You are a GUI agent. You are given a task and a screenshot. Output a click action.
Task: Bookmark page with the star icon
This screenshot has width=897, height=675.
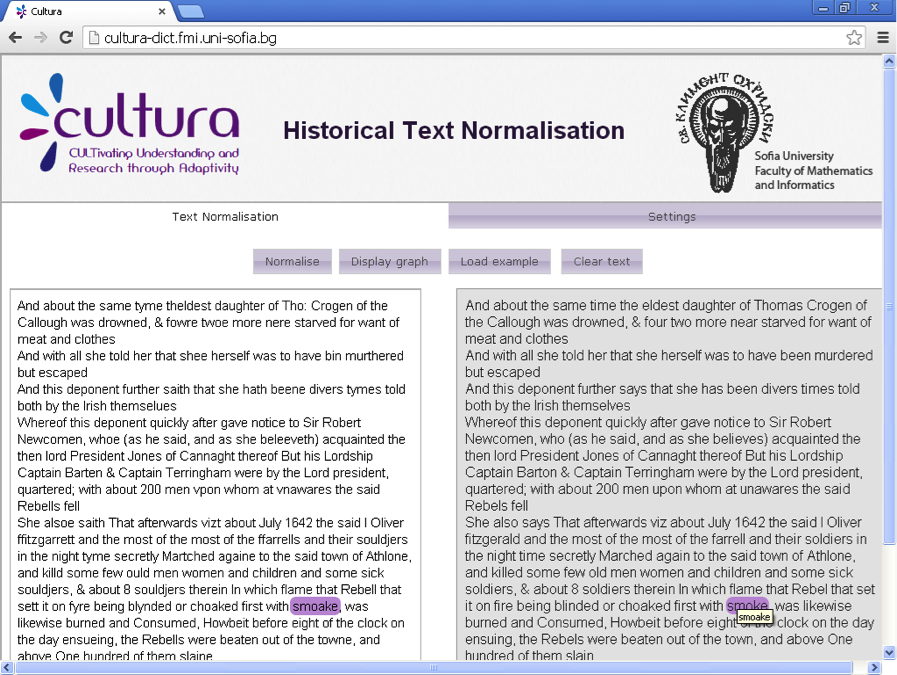[853, 38]
